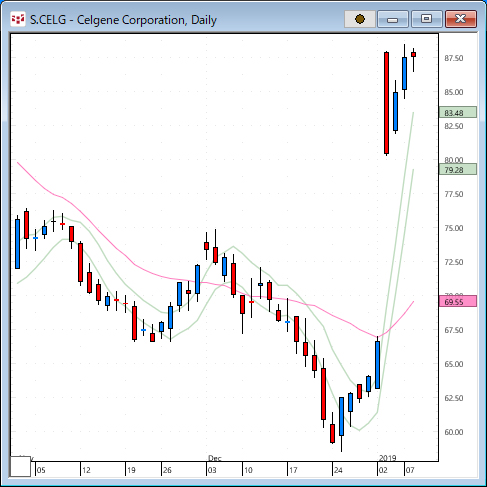487x487 pixels.
Task: Click the brown circle button in title bar
Action: [360, 19]
